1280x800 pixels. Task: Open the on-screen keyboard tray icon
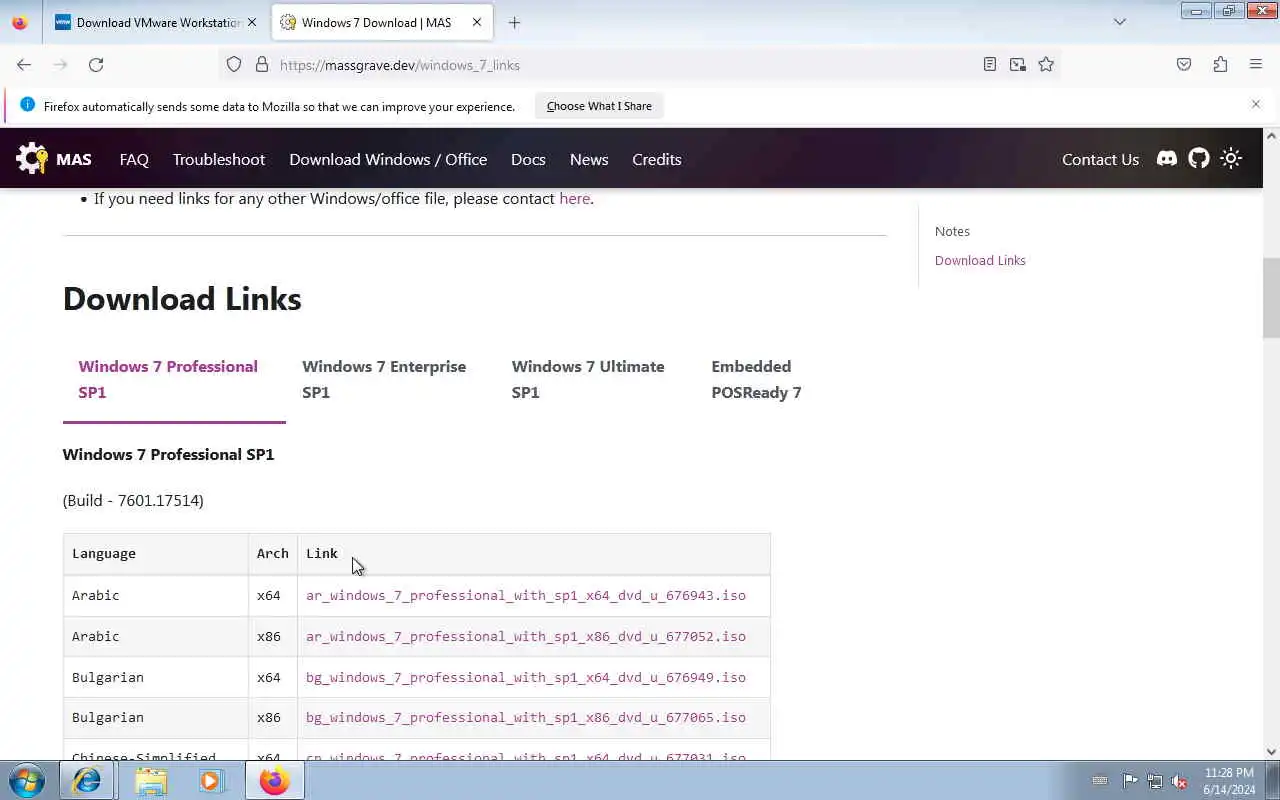click(x=1100, y=781)
